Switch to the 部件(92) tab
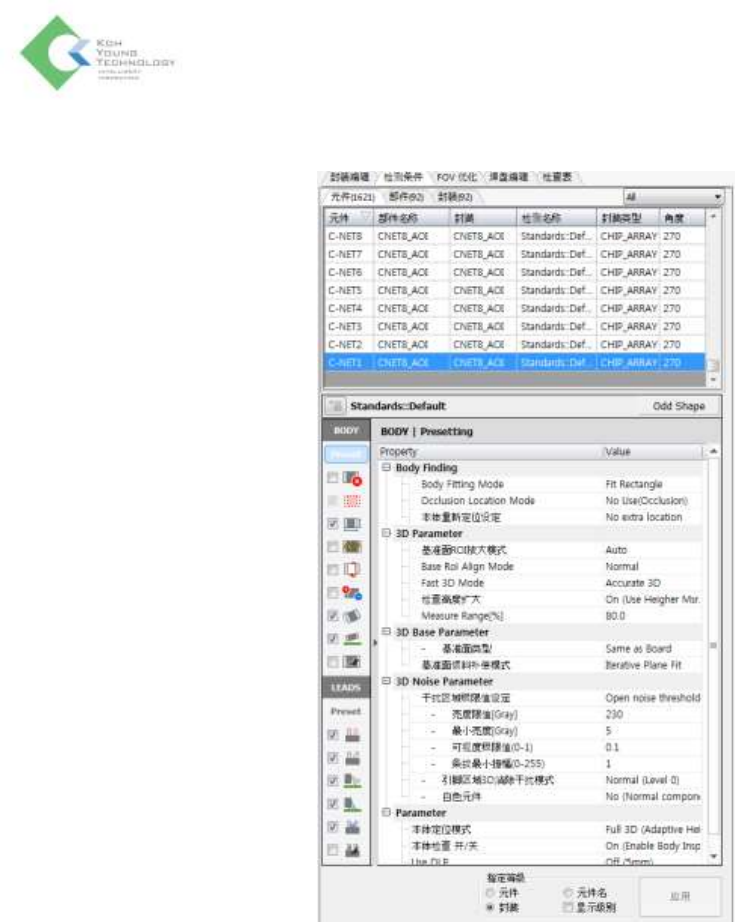This screenshot has height=922, width=735. tap(406, 197)
